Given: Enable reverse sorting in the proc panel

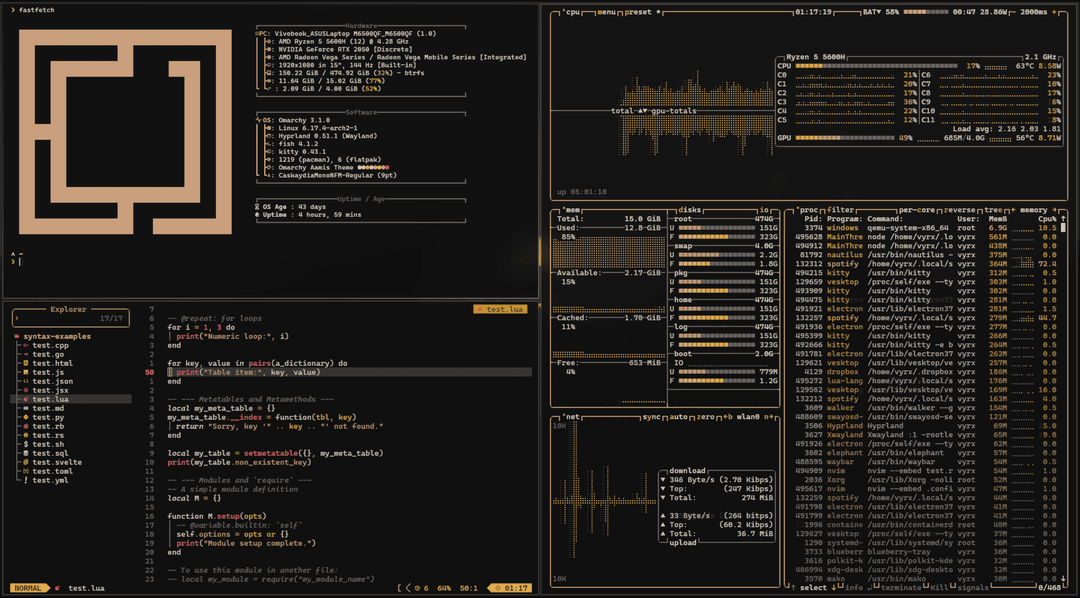Looking at the screenshot, I should click(960, 210).
